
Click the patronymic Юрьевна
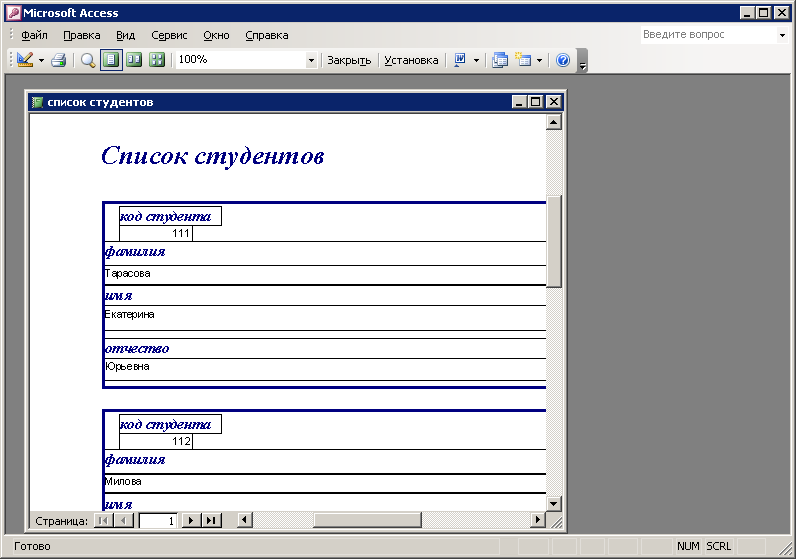[127, 366]
